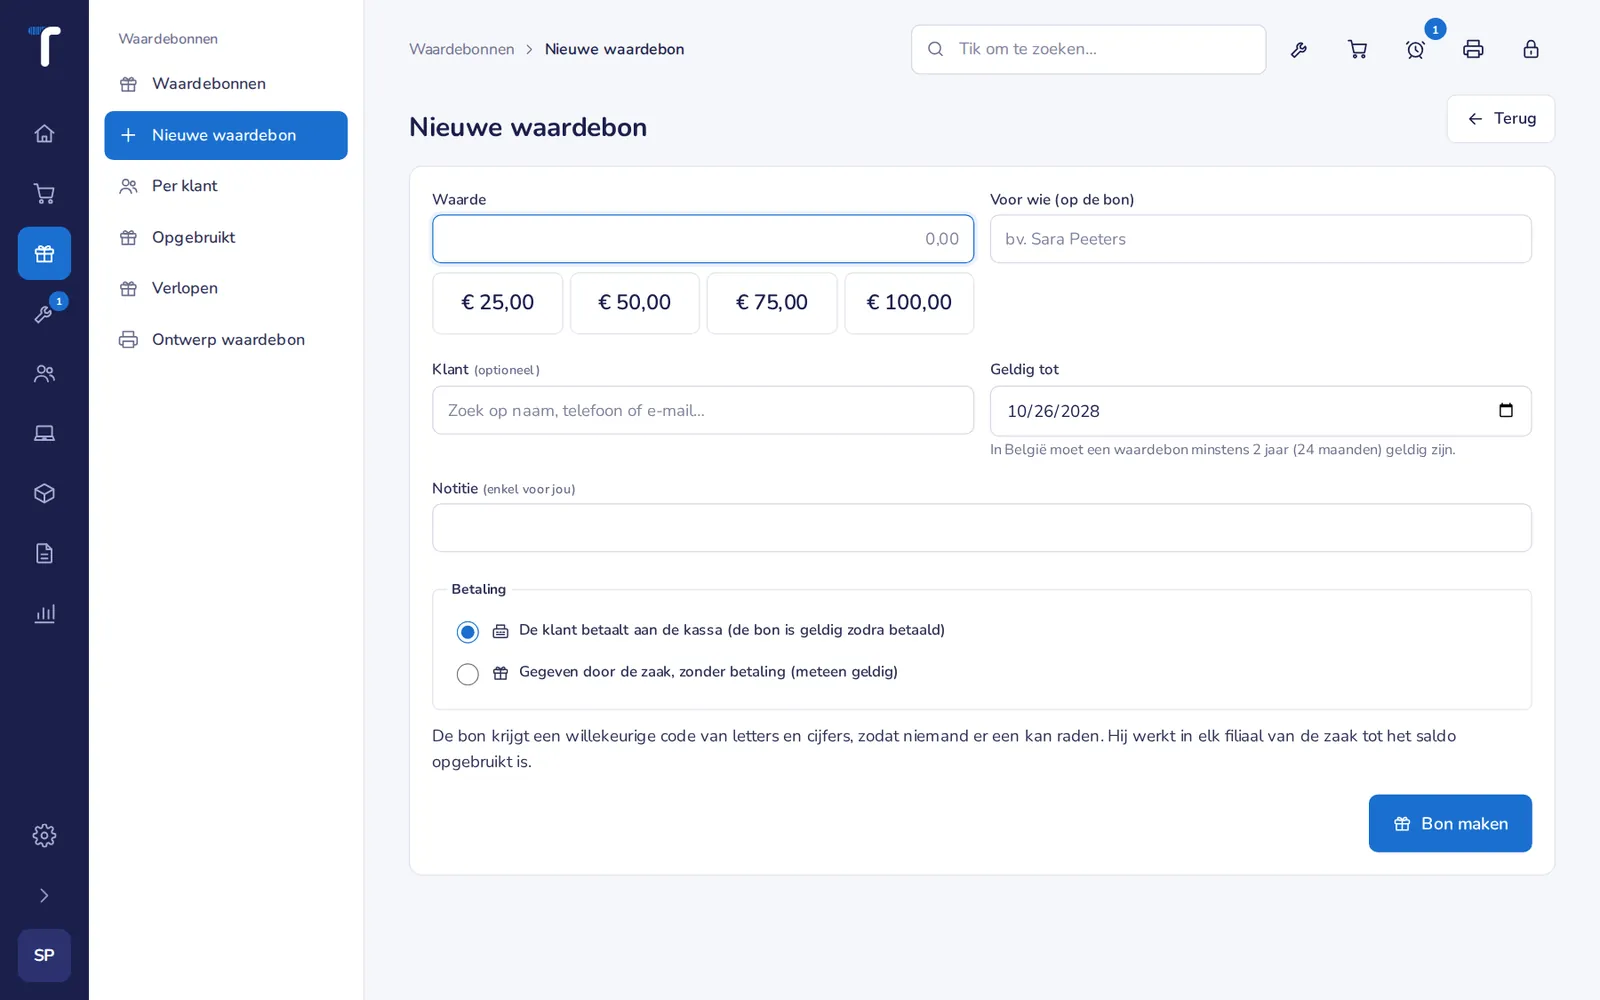This screenshot has height=1000, width=1600.
Task: Choose the € 100,00 preset value
Action: 909,303
